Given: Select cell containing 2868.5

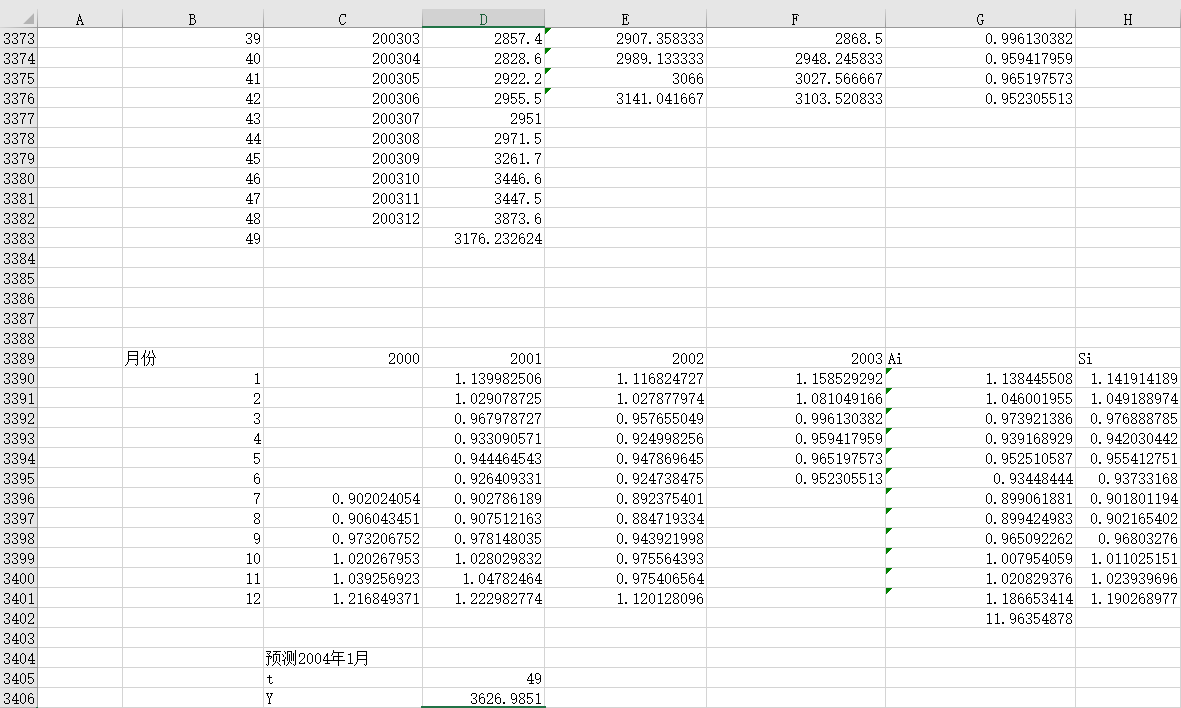Looking at the screenshot, I should click(x=795, y=38).
